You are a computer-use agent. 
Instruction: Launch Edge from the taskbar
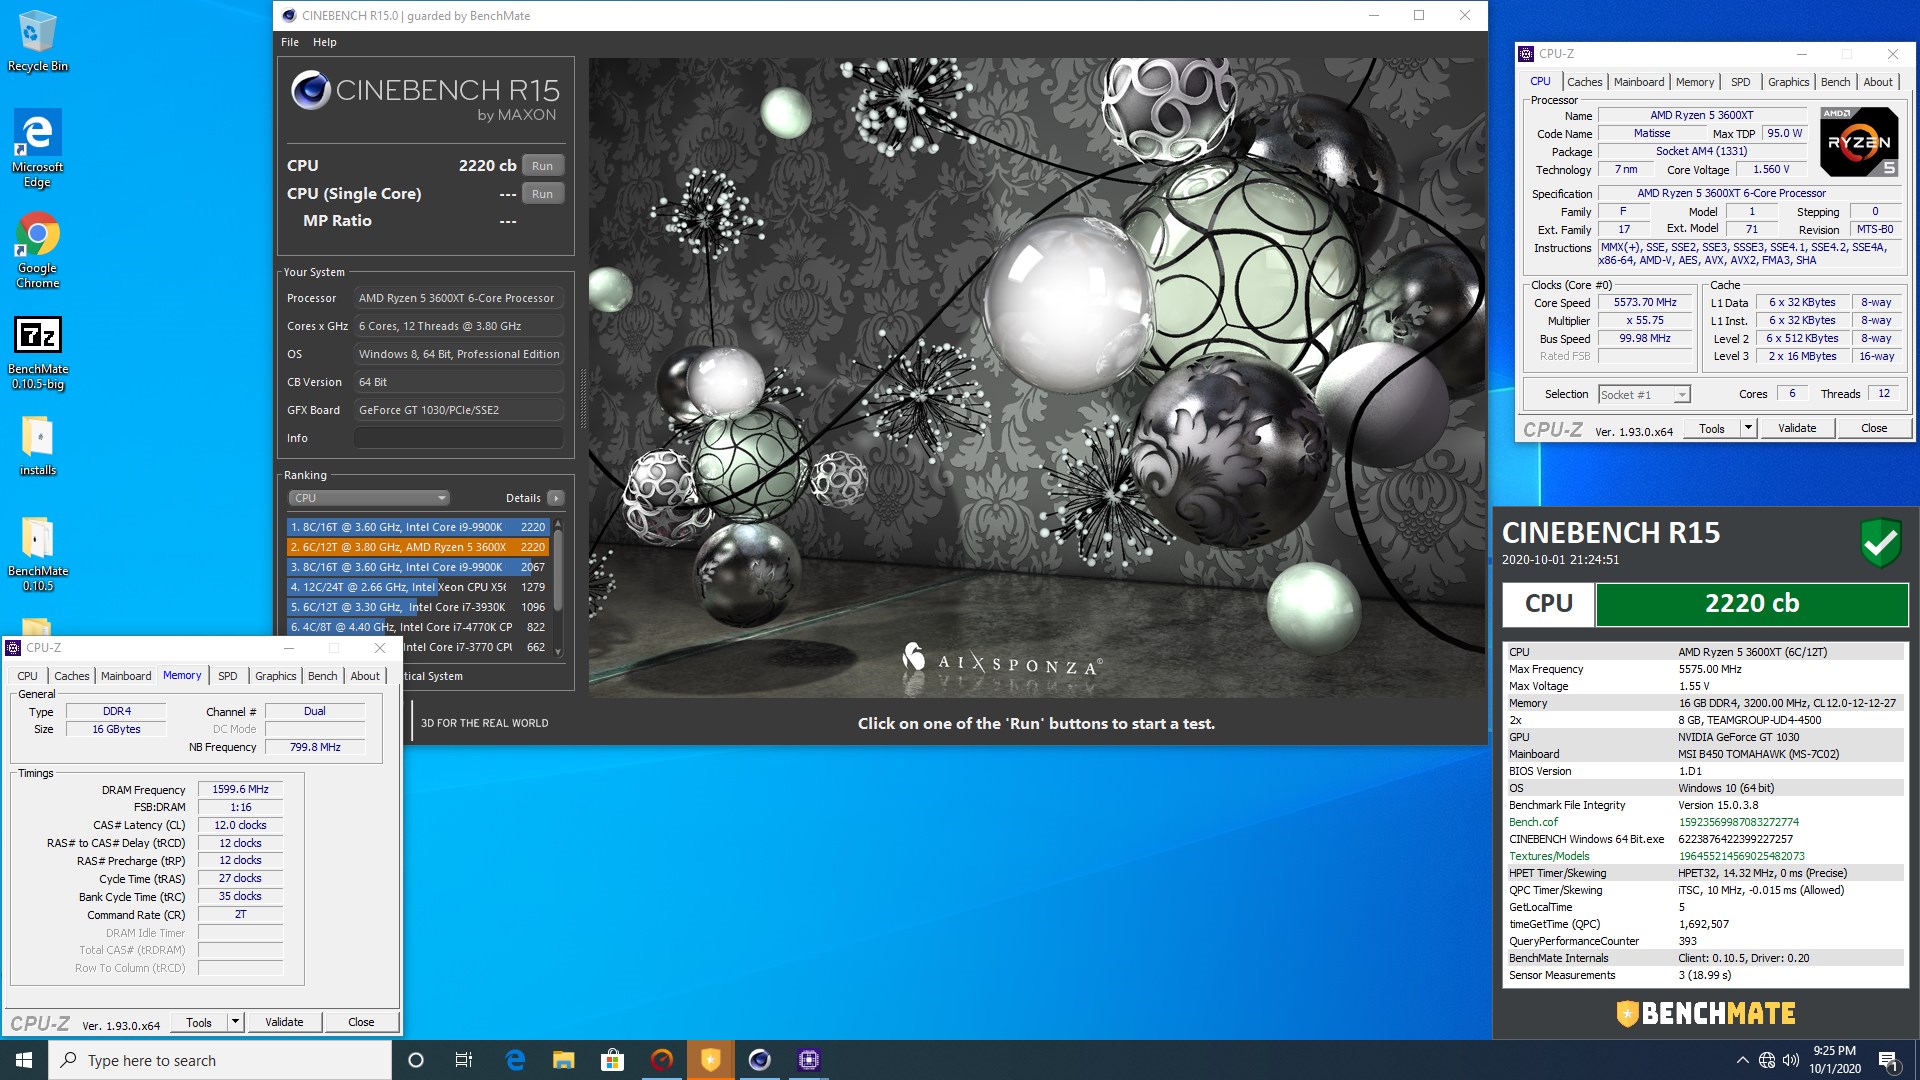pyautogui.click(x=515, y=1060)
